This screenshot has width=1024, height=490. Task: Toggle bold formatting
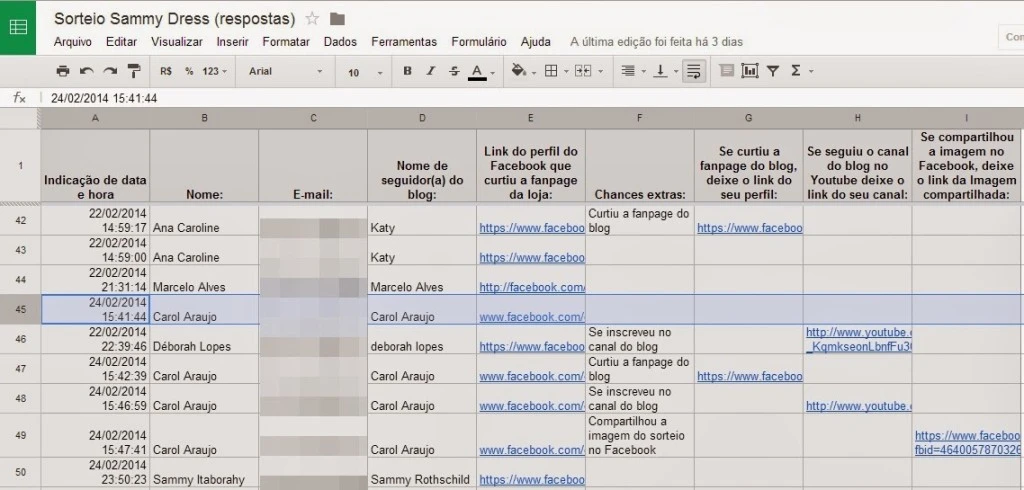[408, 71]
